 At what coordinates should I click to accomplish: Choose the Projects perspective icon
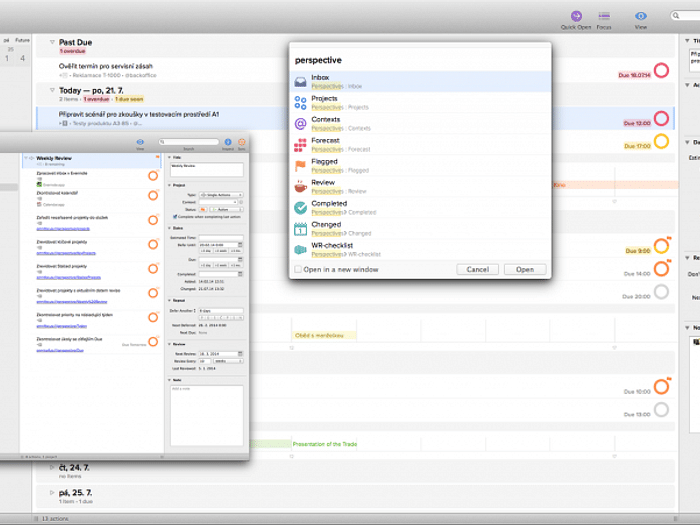(301, 103)
